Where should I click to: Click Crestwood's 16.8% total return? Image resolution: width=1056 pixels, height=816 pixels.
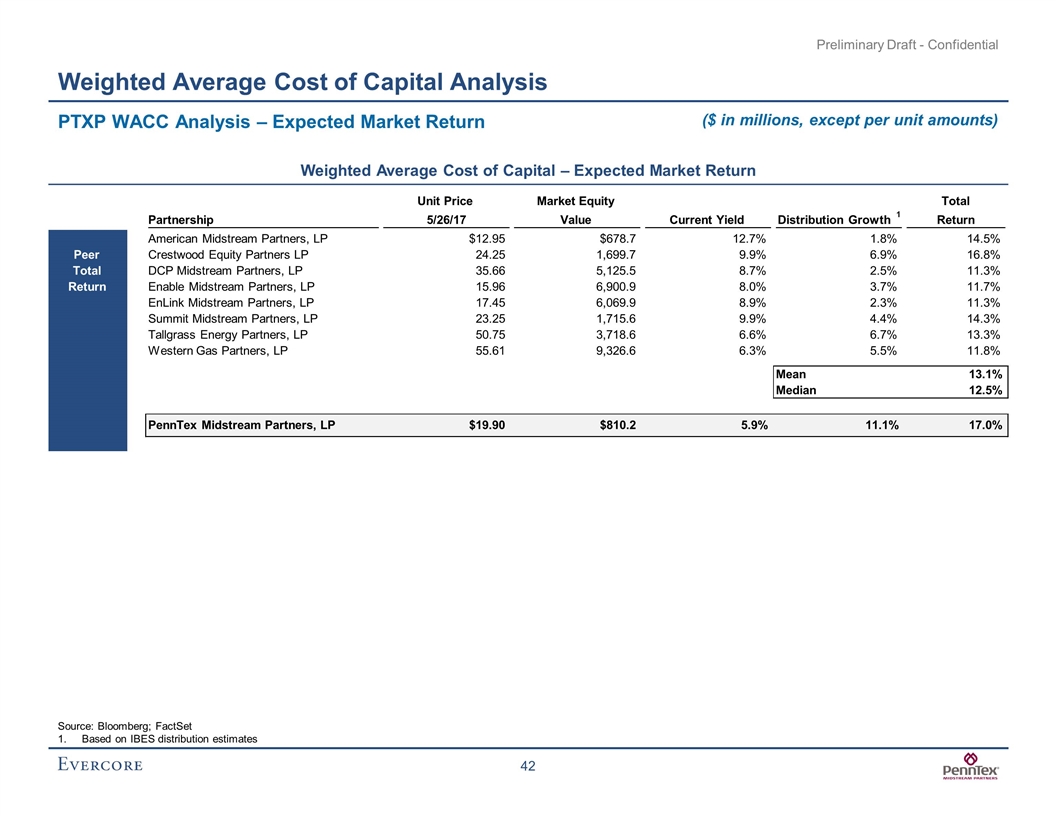click(x=984, y=254)
